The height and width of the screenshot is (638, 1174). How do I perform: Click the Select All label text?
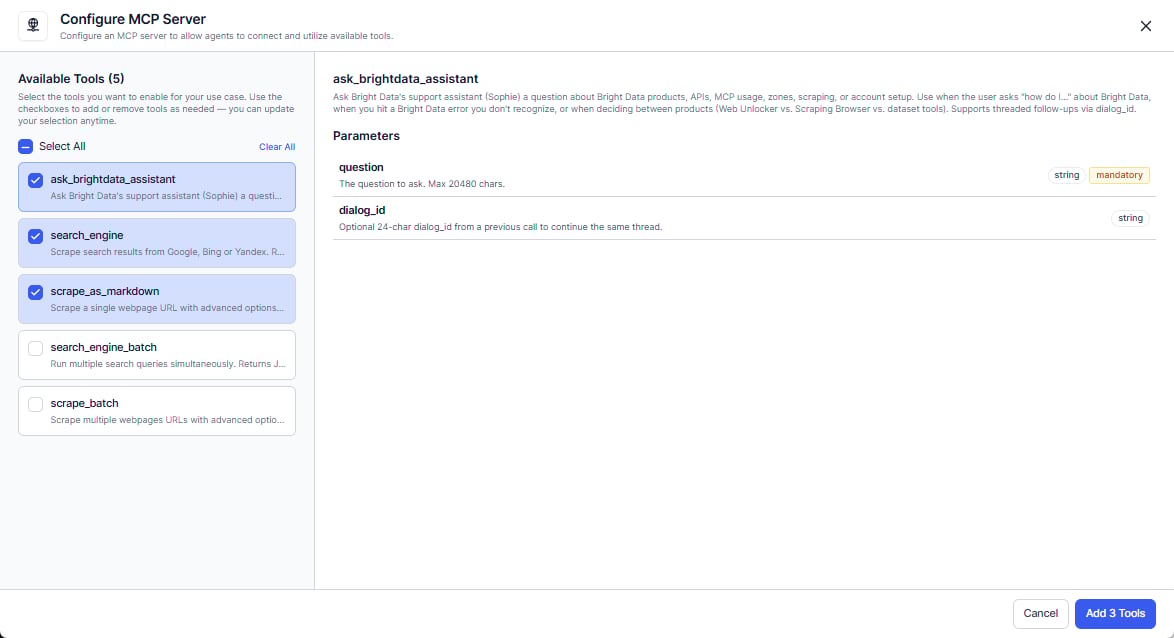pyautogui.click(x=62, y=147)
